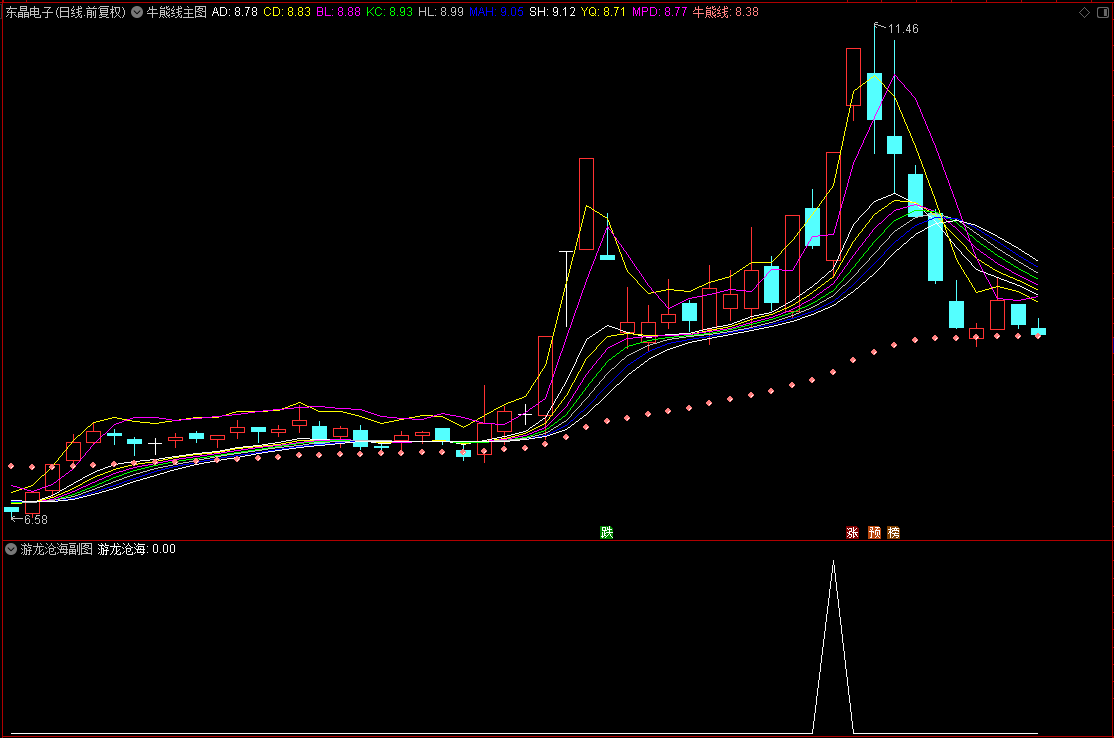Viewport: 1114px width, 738px height.
Task: Toggle the side panel icon at top right
Action: click(x=1103, y=12)
